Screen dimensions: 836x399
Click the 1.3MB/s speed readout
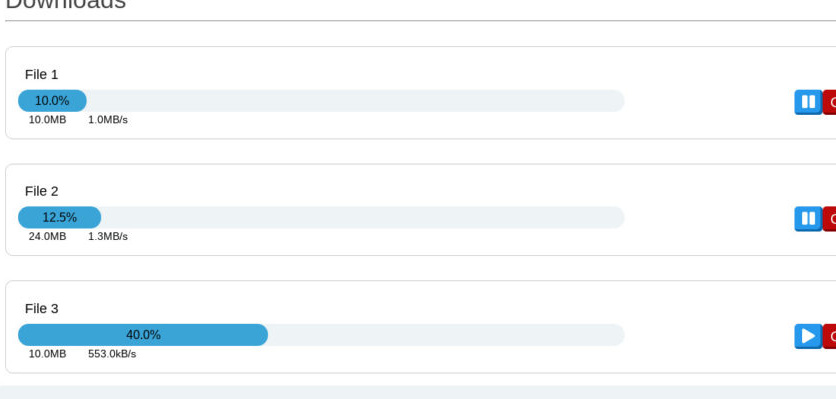pyautogui.click(x=108, y=236)
